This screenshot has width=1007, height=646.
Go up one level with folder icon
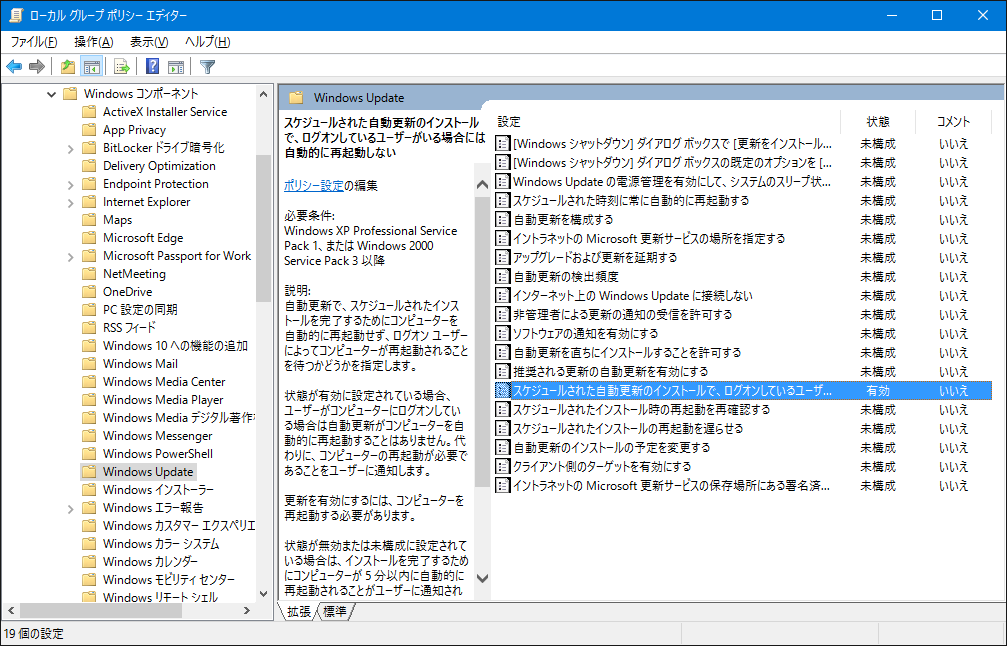click(x=67, y=66)
